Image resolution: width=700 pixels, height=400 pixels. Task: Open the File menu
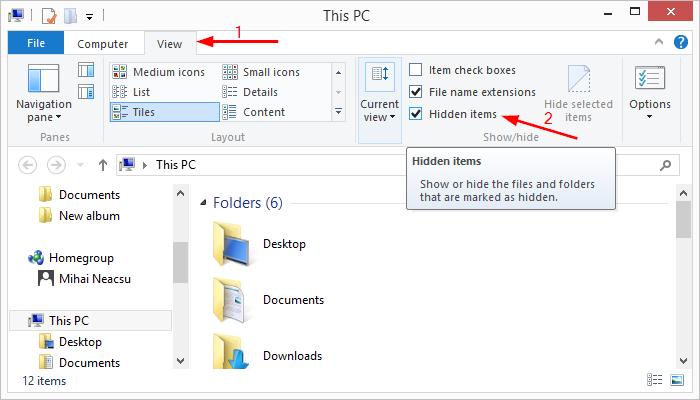click(36, 43)
